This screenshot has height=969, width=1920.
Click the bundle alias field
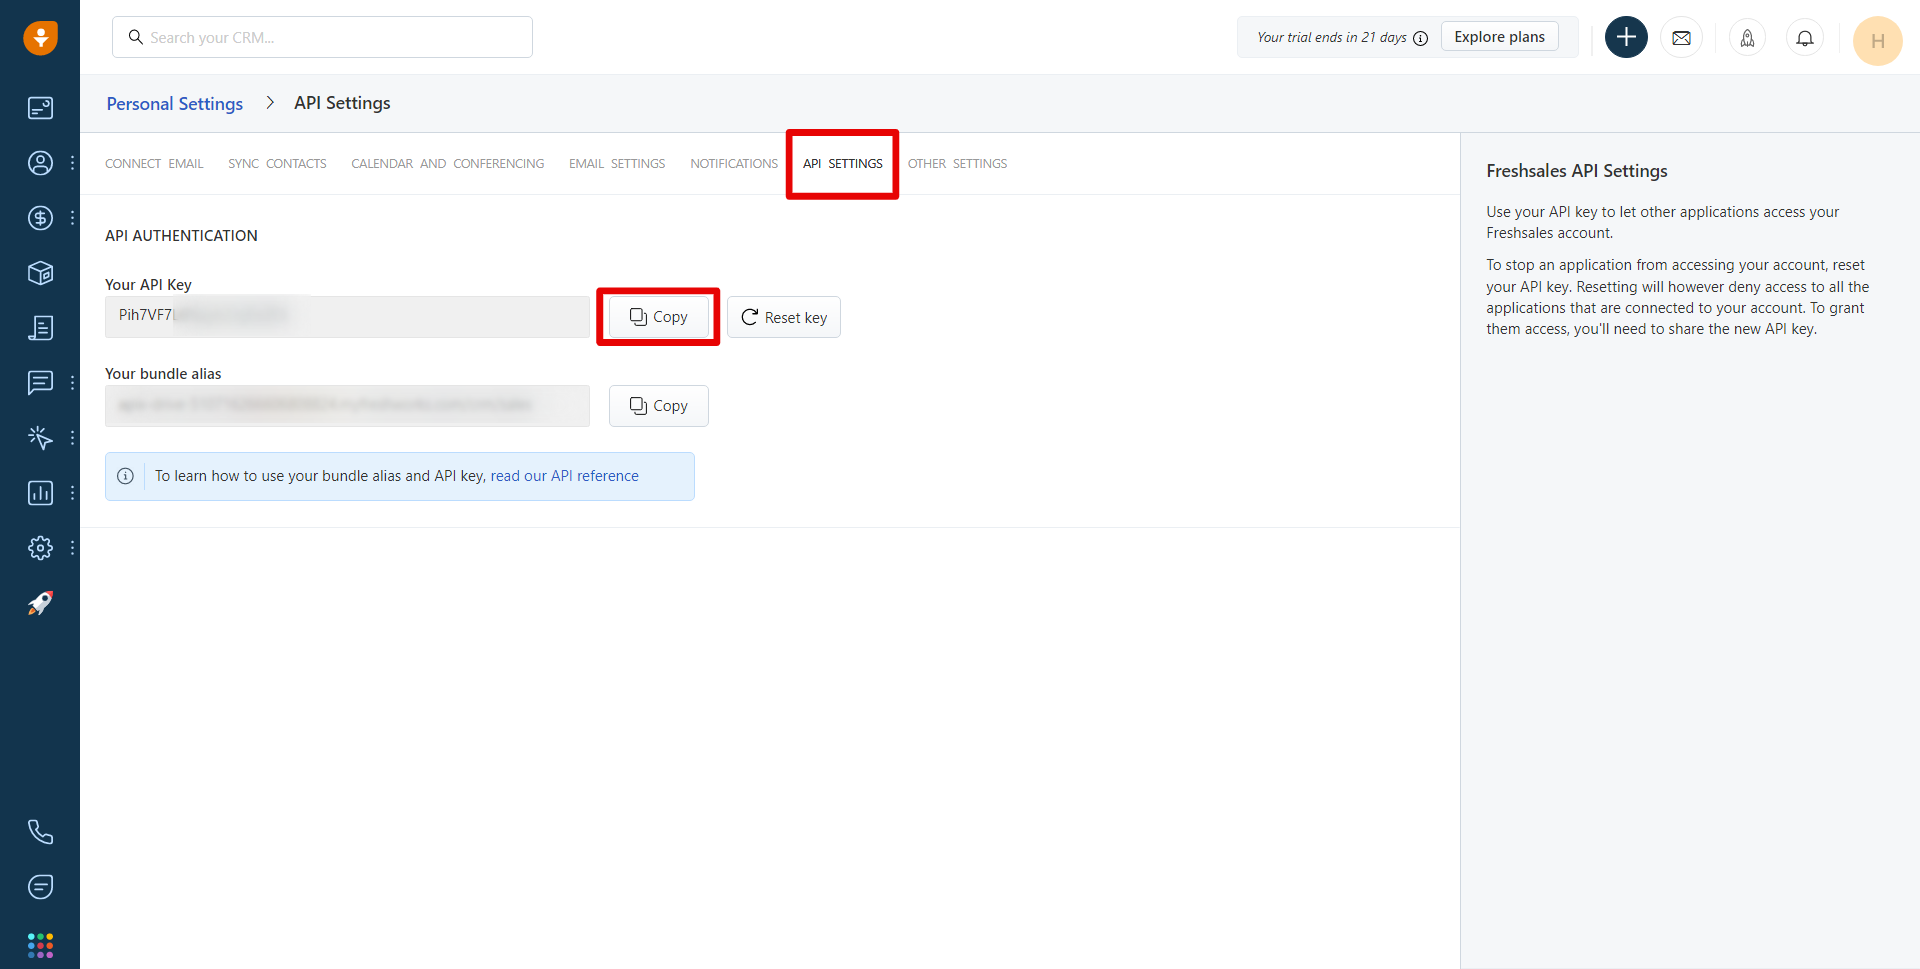[x=347, y=406]
